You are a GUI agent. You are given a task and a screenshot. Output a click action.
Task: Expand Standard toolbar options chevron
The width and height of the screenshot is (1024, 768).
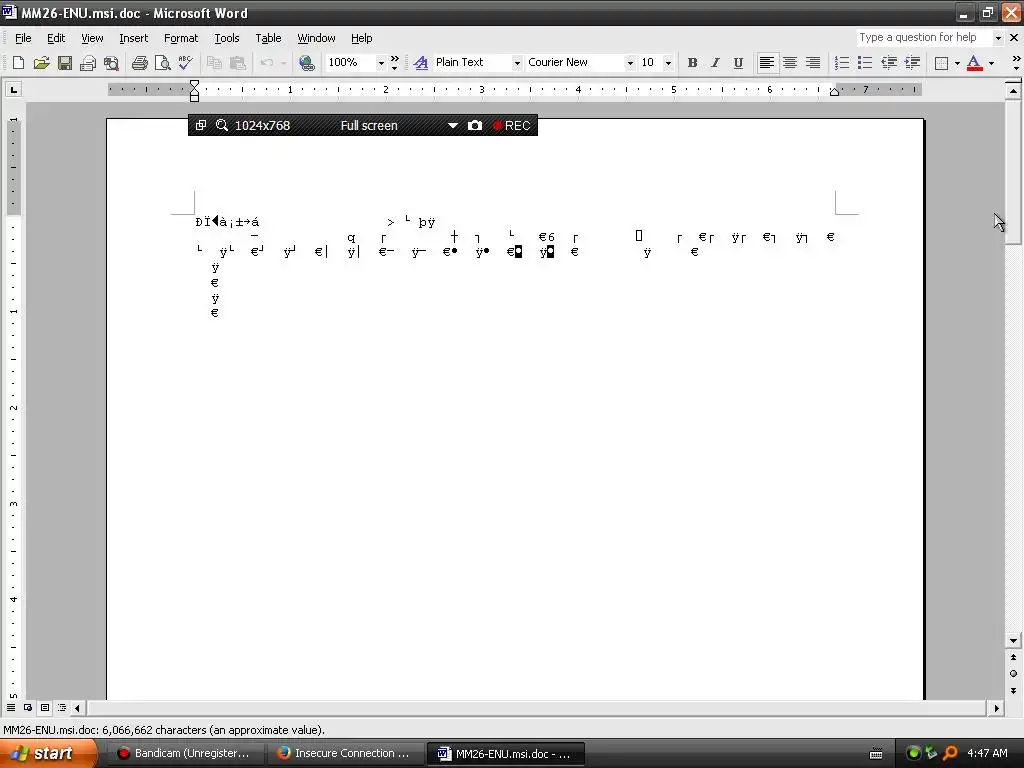click(x=394, y=63)
